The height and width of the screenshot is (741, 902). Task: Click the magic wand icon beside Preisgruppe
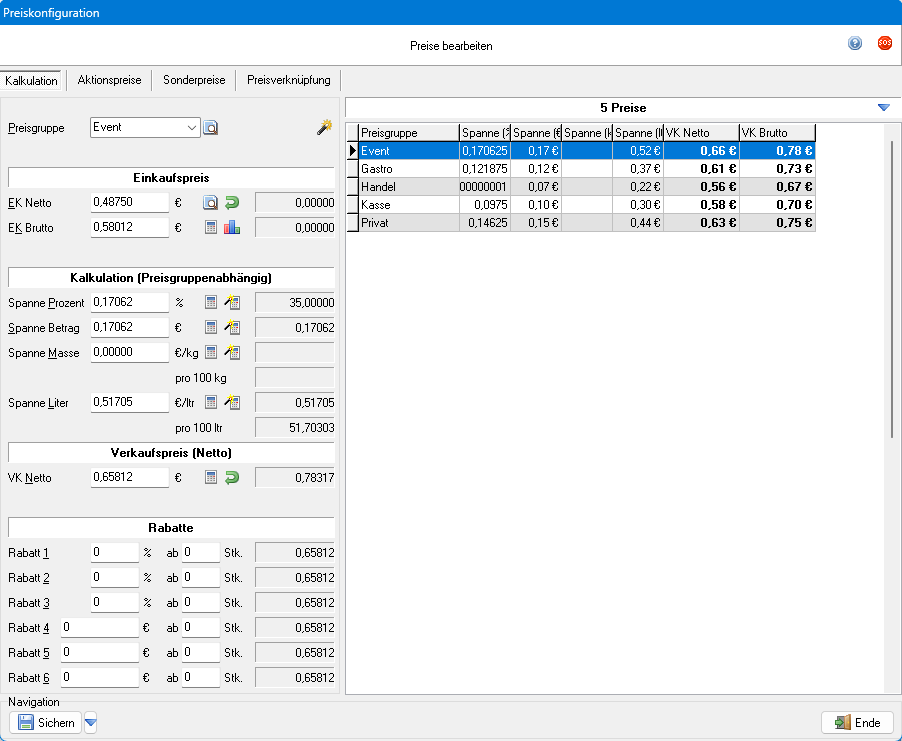pos(324,127)
